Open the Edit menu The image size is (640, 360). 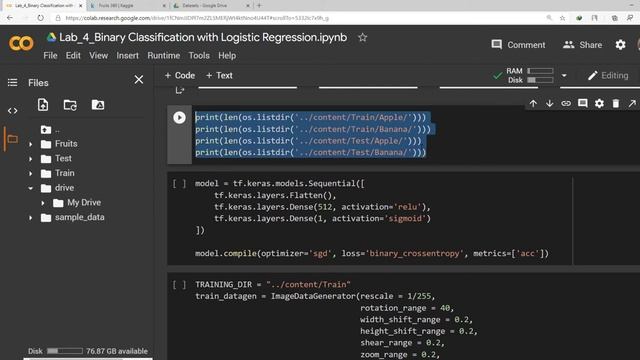(73, 56)
